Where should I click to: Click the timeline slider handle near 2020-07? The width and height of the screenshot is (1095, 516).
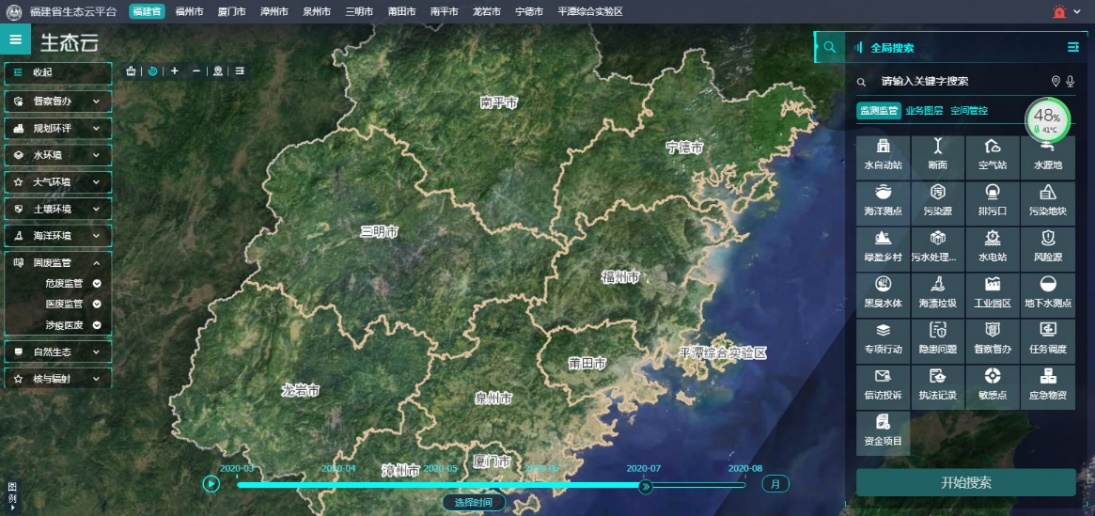coord(645,486)
